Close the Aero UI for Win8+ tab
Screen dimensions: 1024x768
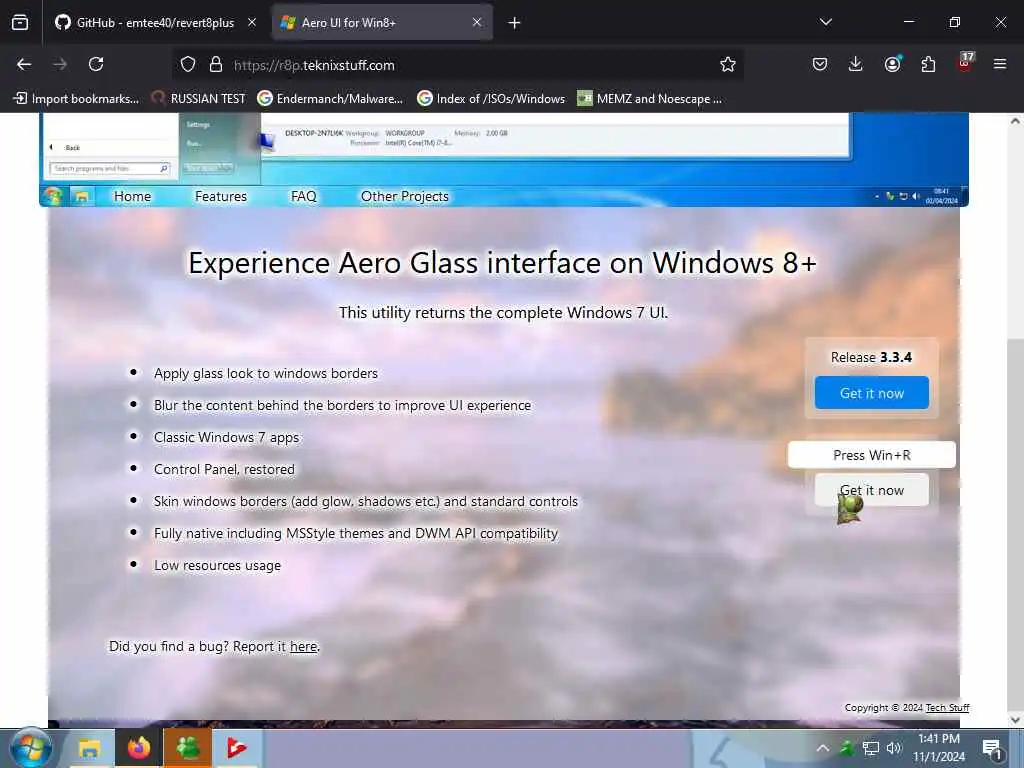(x=477, y=22)
